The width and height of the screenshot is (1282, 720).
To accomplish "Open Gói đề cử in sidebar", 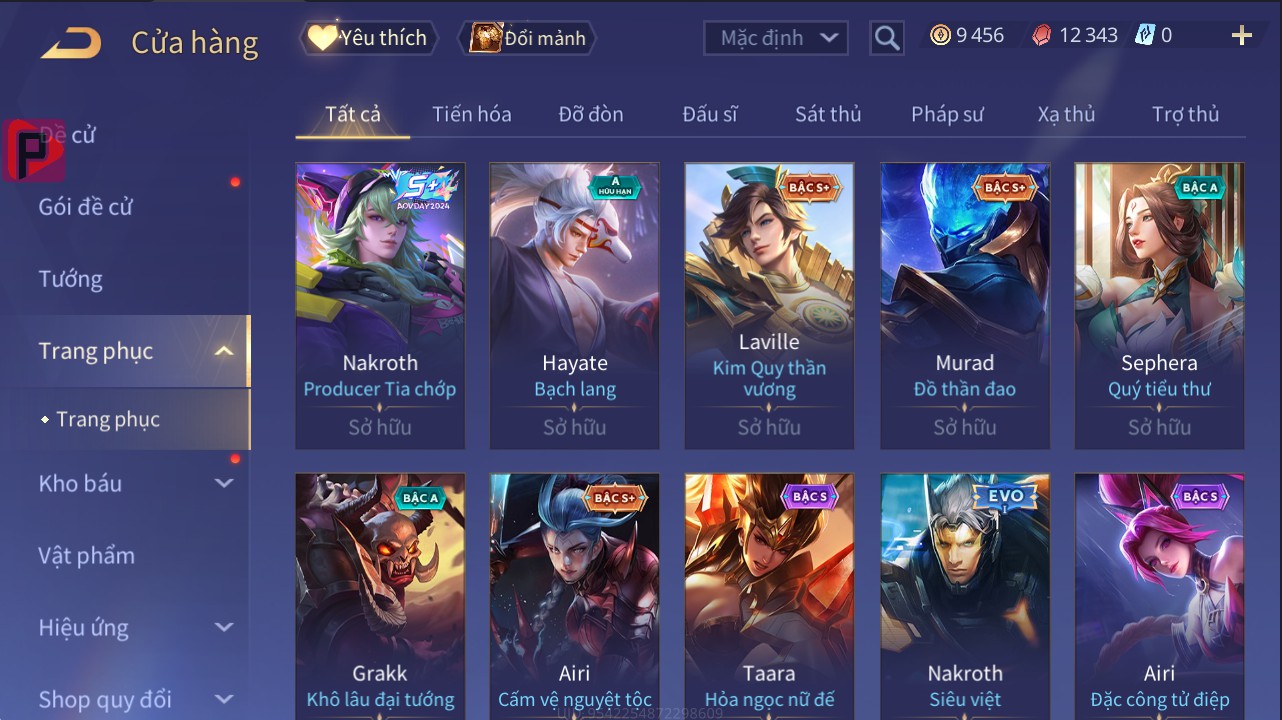I will tap(85, 207).
